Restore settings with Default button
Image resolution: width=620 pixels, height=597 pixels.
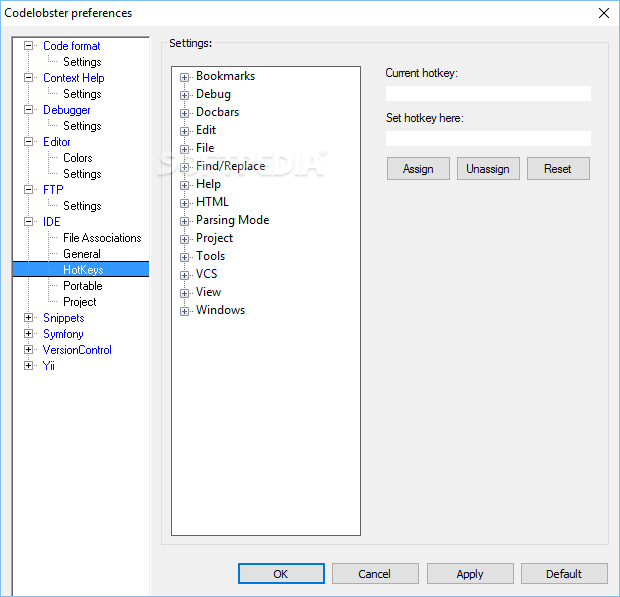point(564,574)
